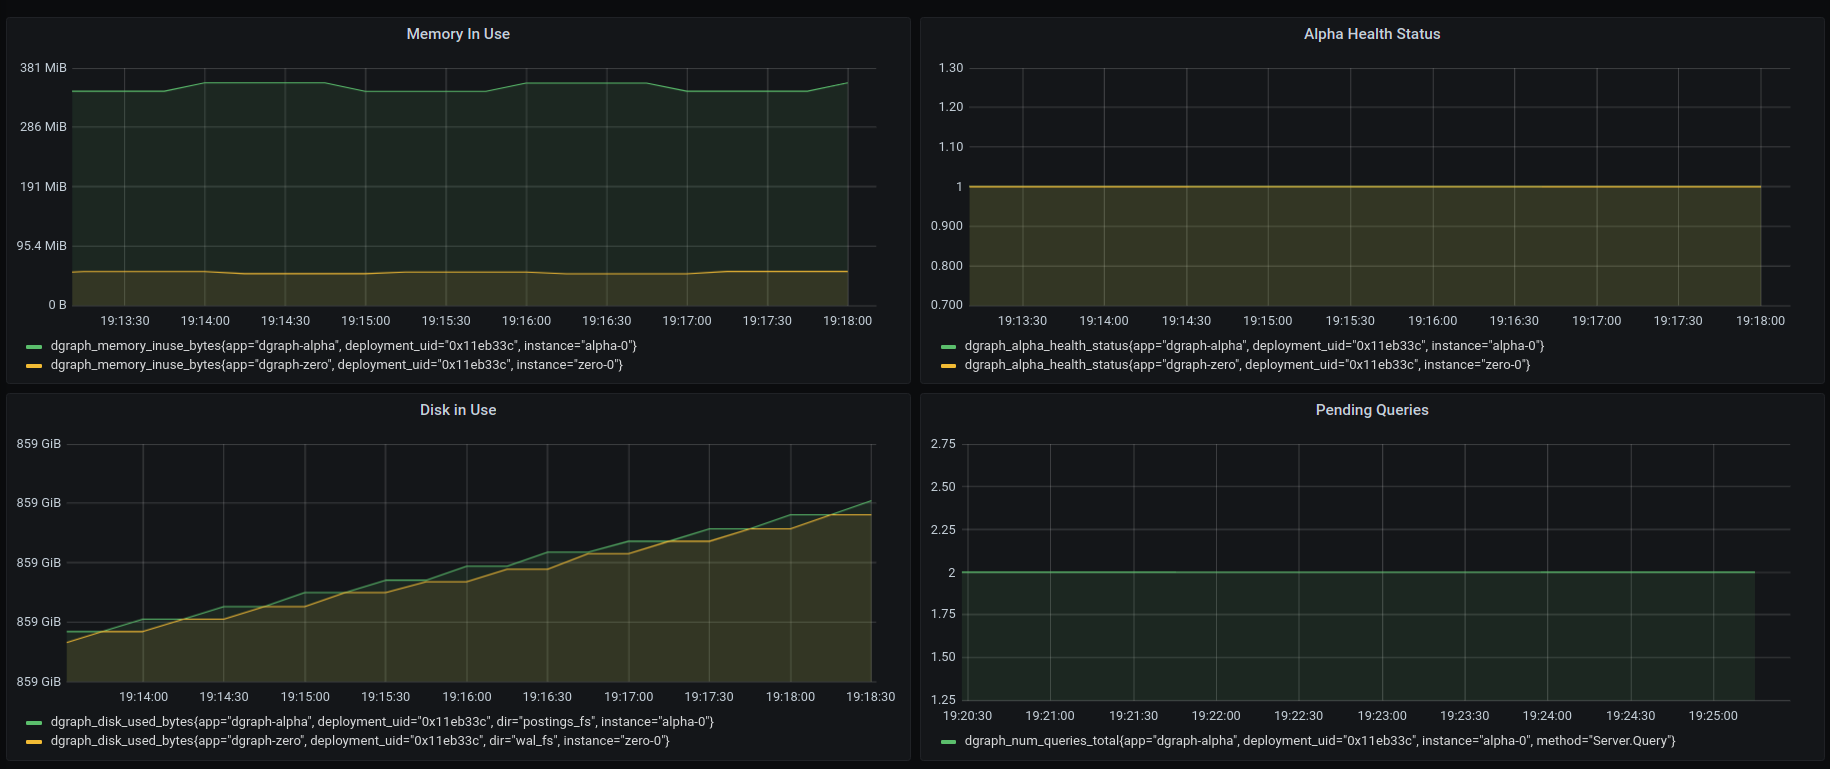Click 19:14:00 tick in Disk in Use
1830x769 pixels.
tap(143, 697)
